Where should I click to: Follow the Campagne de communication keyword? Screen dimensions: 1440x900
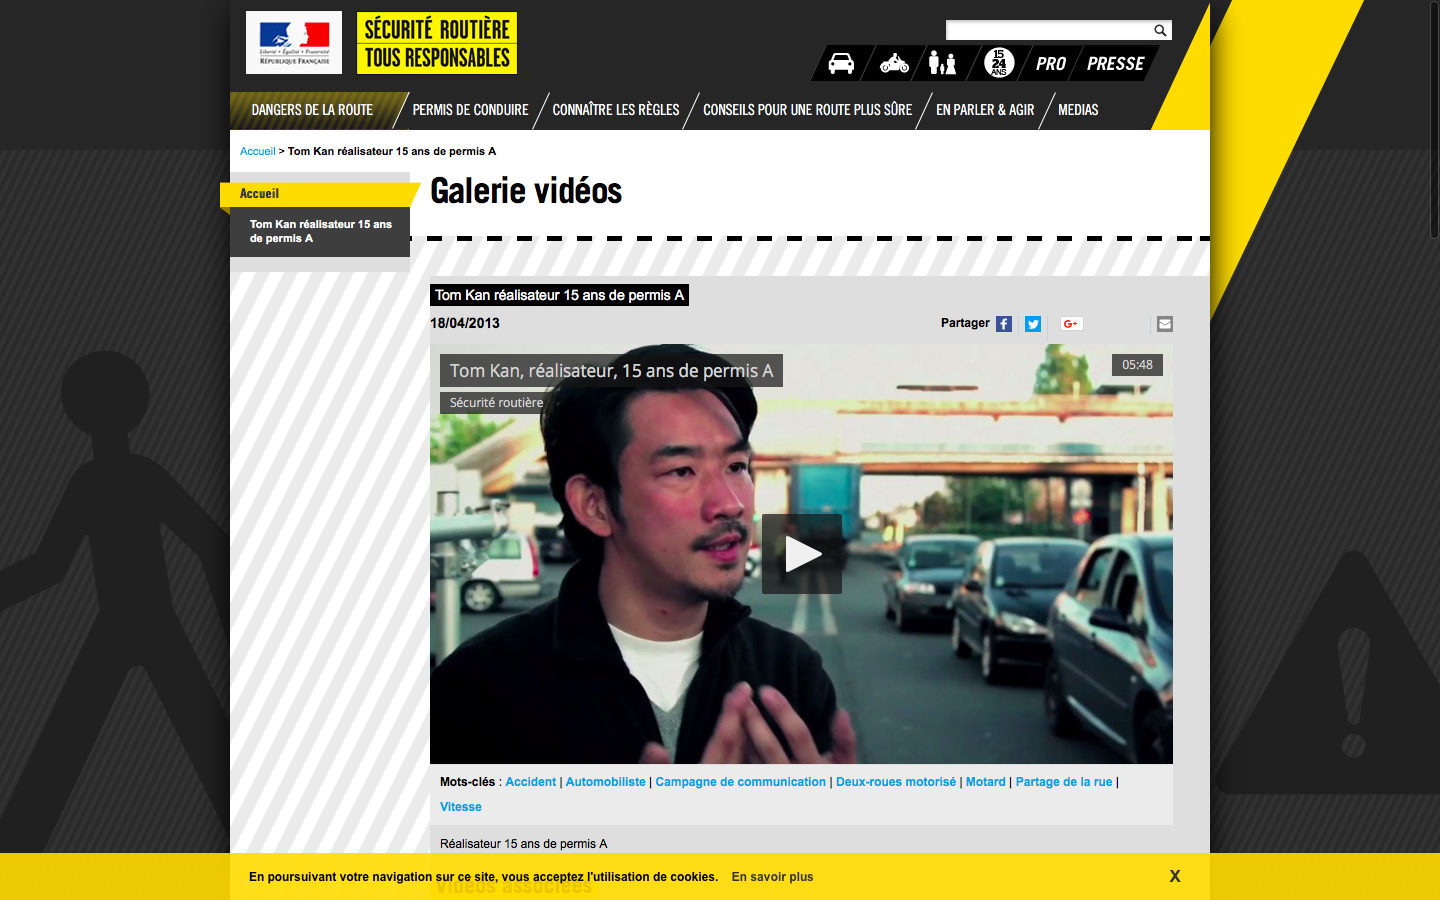[741, 782]
